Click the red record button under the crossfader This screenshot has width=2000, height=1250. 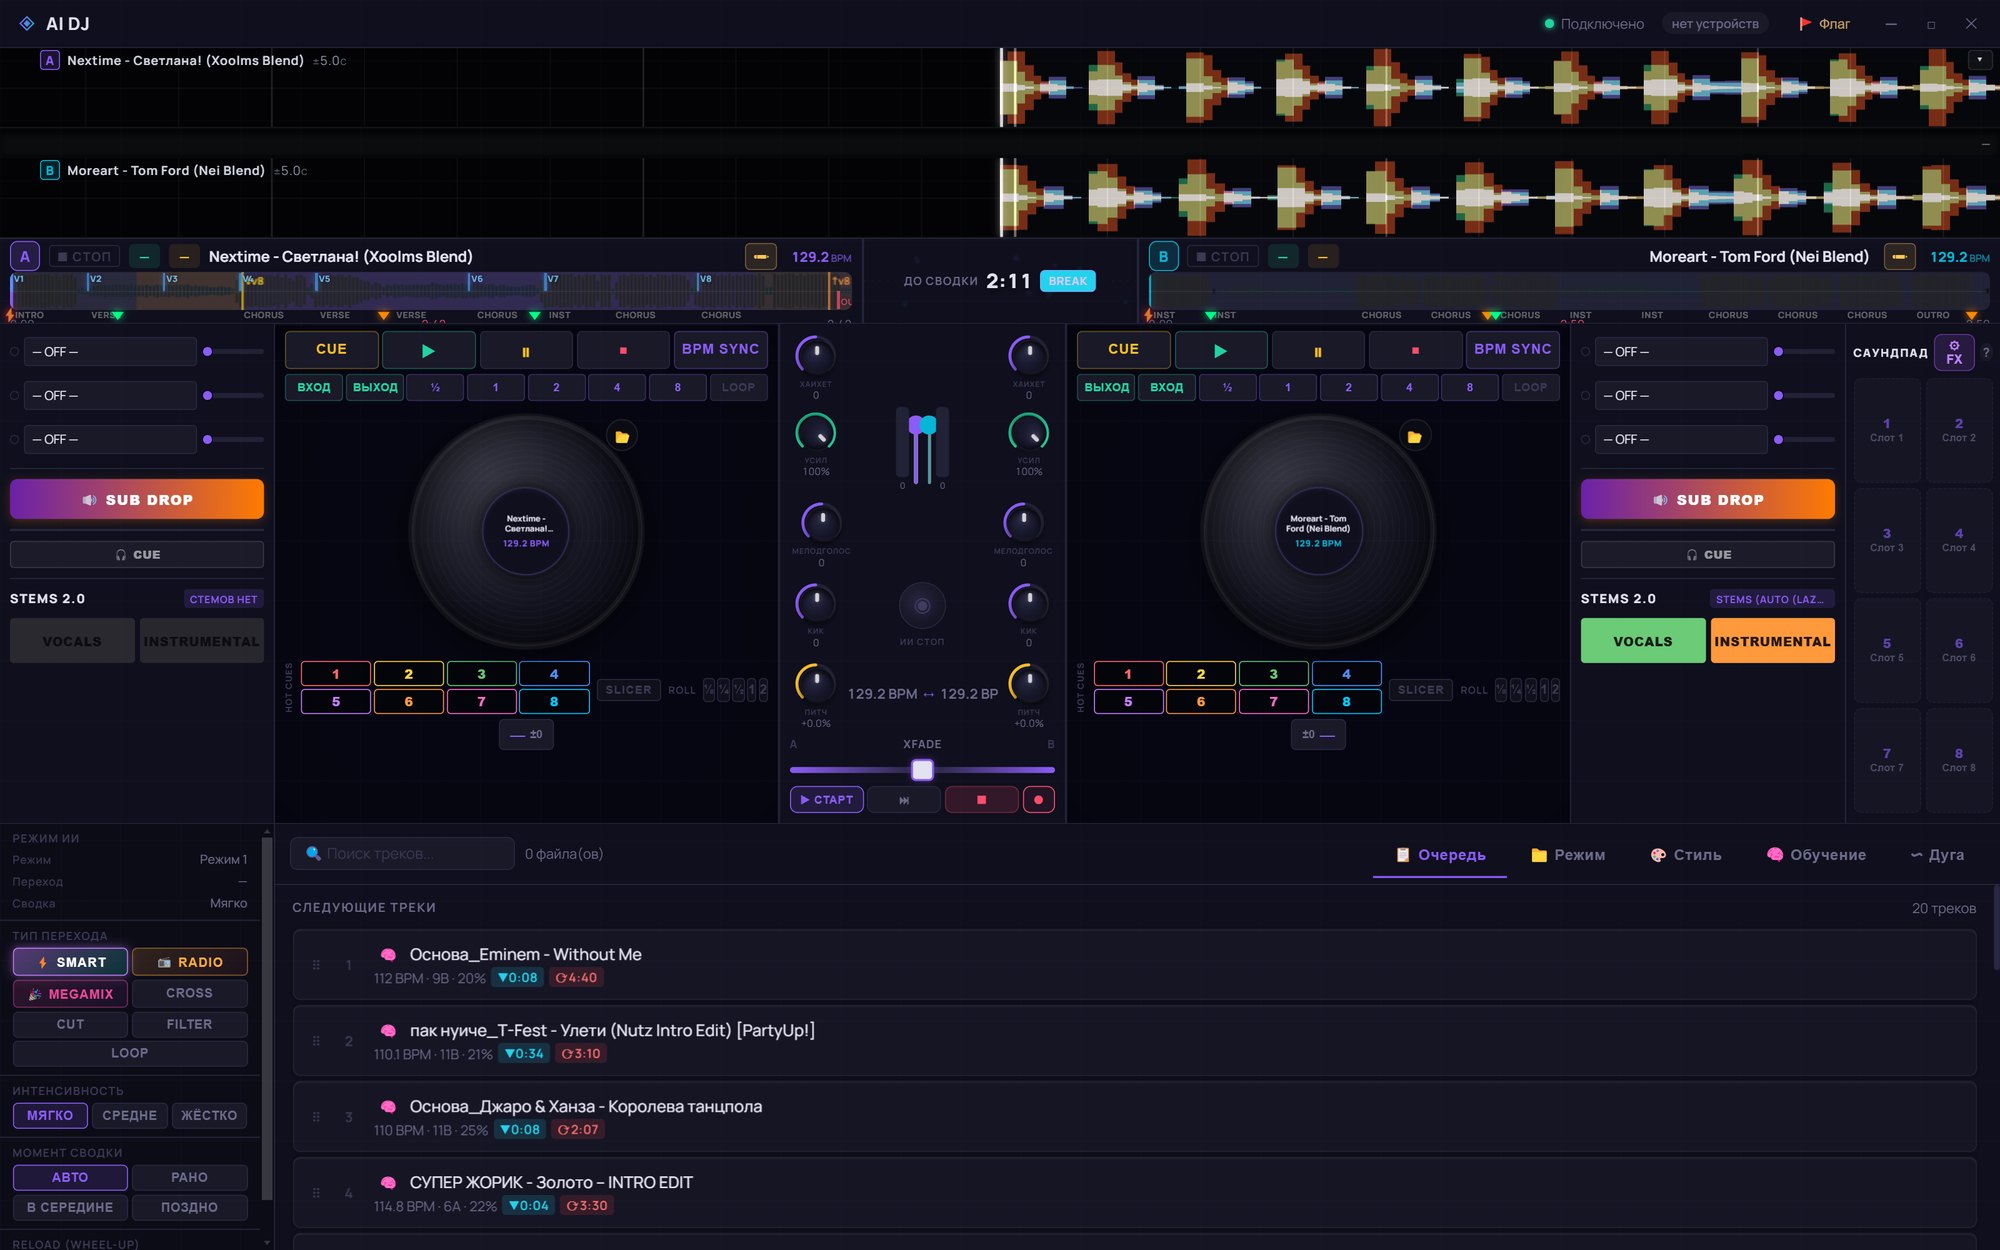tap(1038, 800)
